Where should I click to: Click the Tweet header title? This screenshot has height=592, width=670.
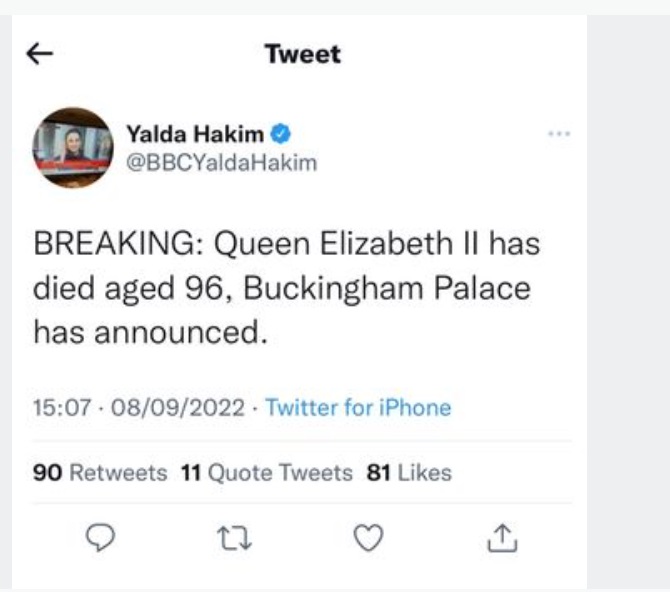point(302,54)
